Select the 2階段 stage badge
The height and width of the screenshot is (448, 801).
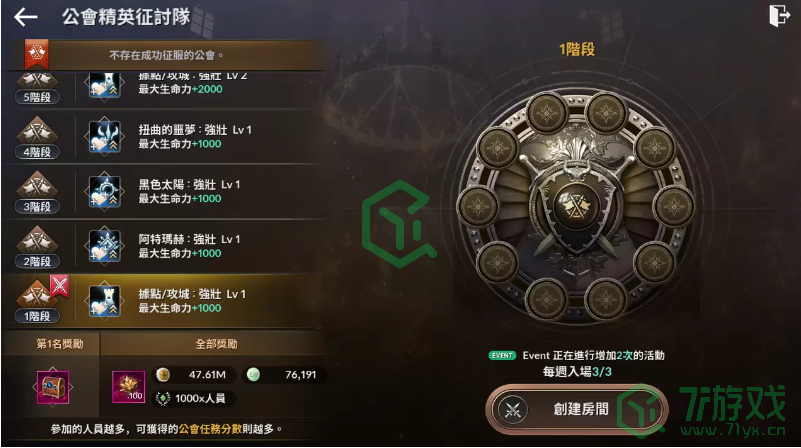click(x=37, y=247)
